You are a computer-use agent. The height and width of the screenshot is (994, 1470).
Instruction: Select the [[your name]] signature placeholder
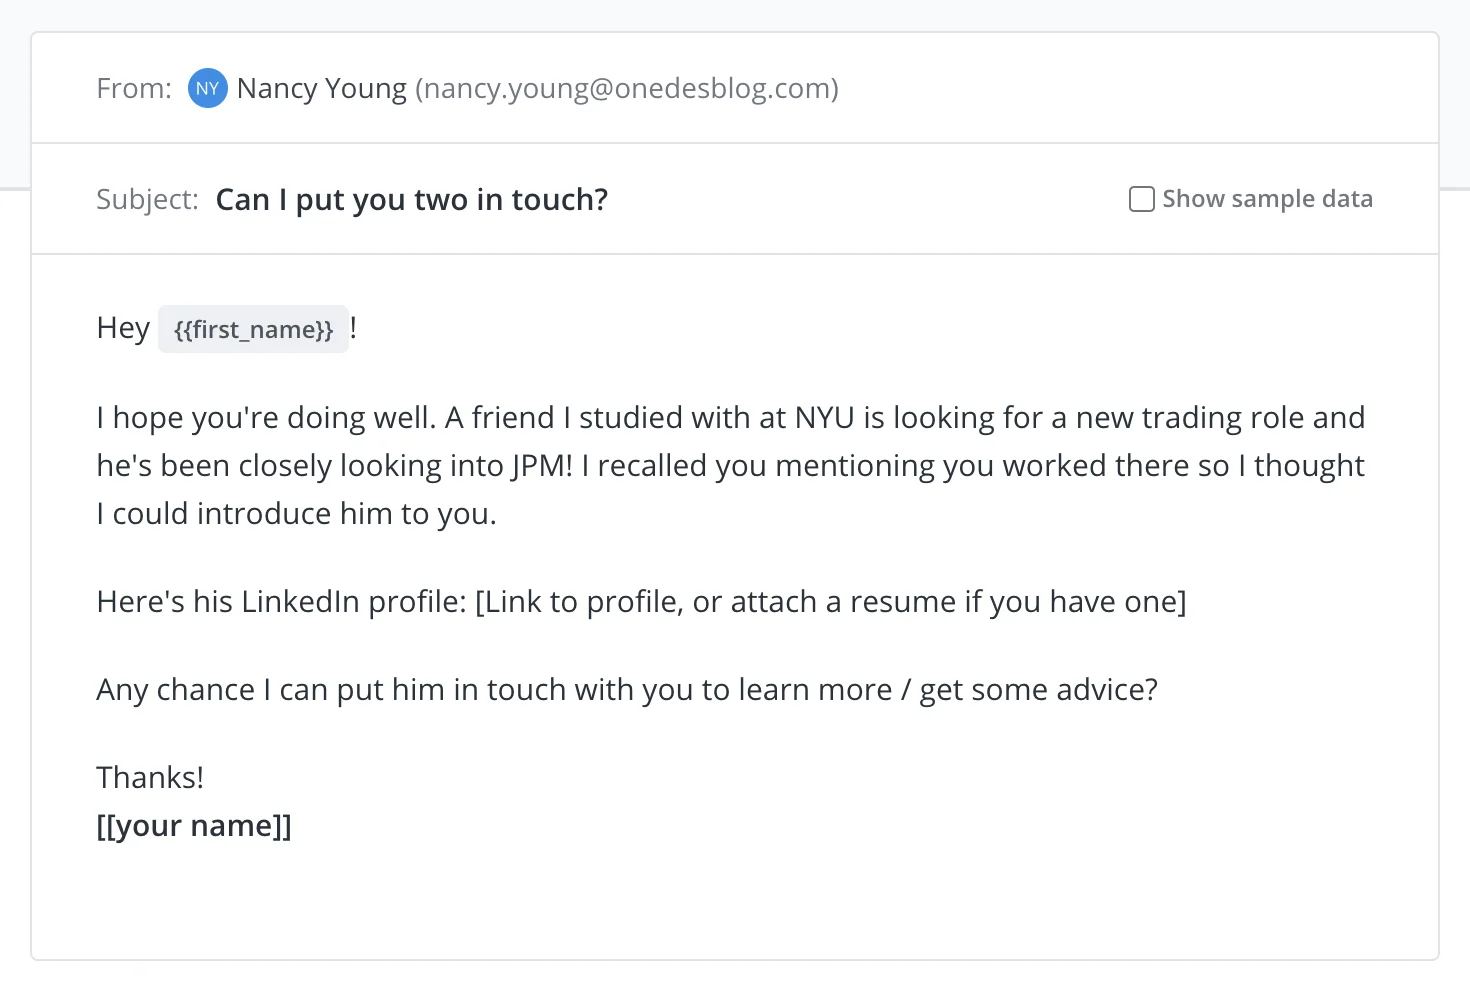click(x=194, y=826)
